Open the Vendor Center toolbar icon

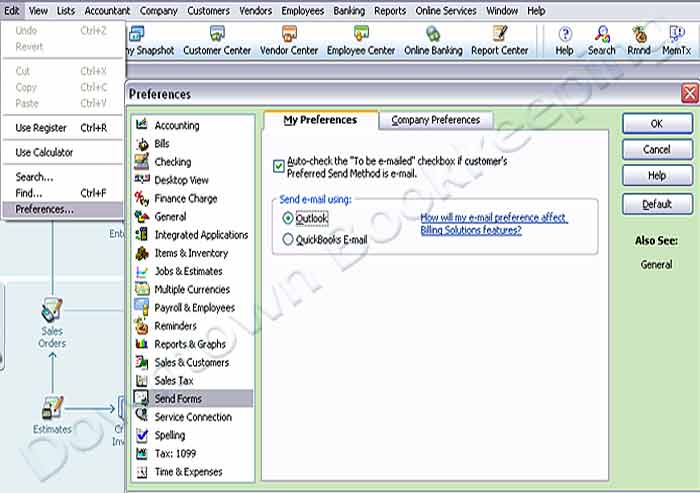(289, 34)
